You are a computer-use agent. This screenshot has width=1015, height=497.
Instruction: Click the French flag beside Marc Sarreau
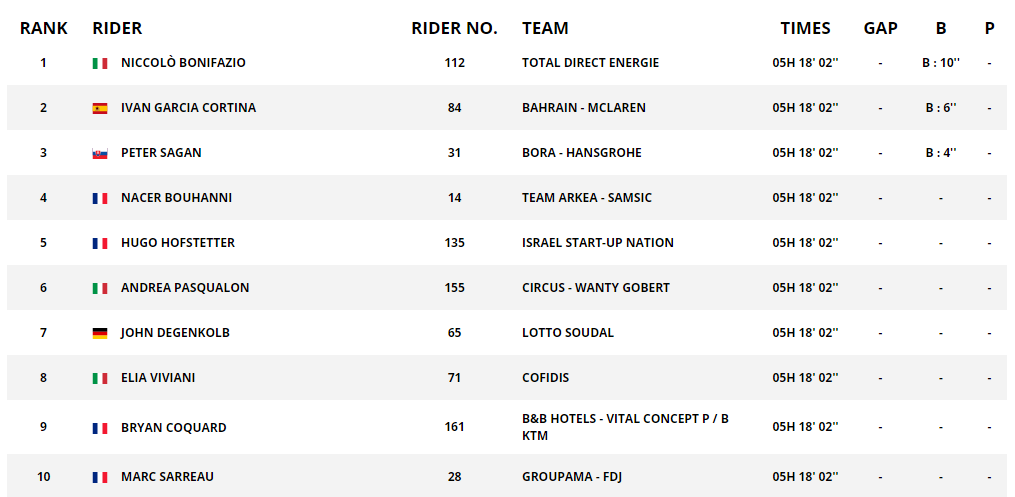click(100, 477)
